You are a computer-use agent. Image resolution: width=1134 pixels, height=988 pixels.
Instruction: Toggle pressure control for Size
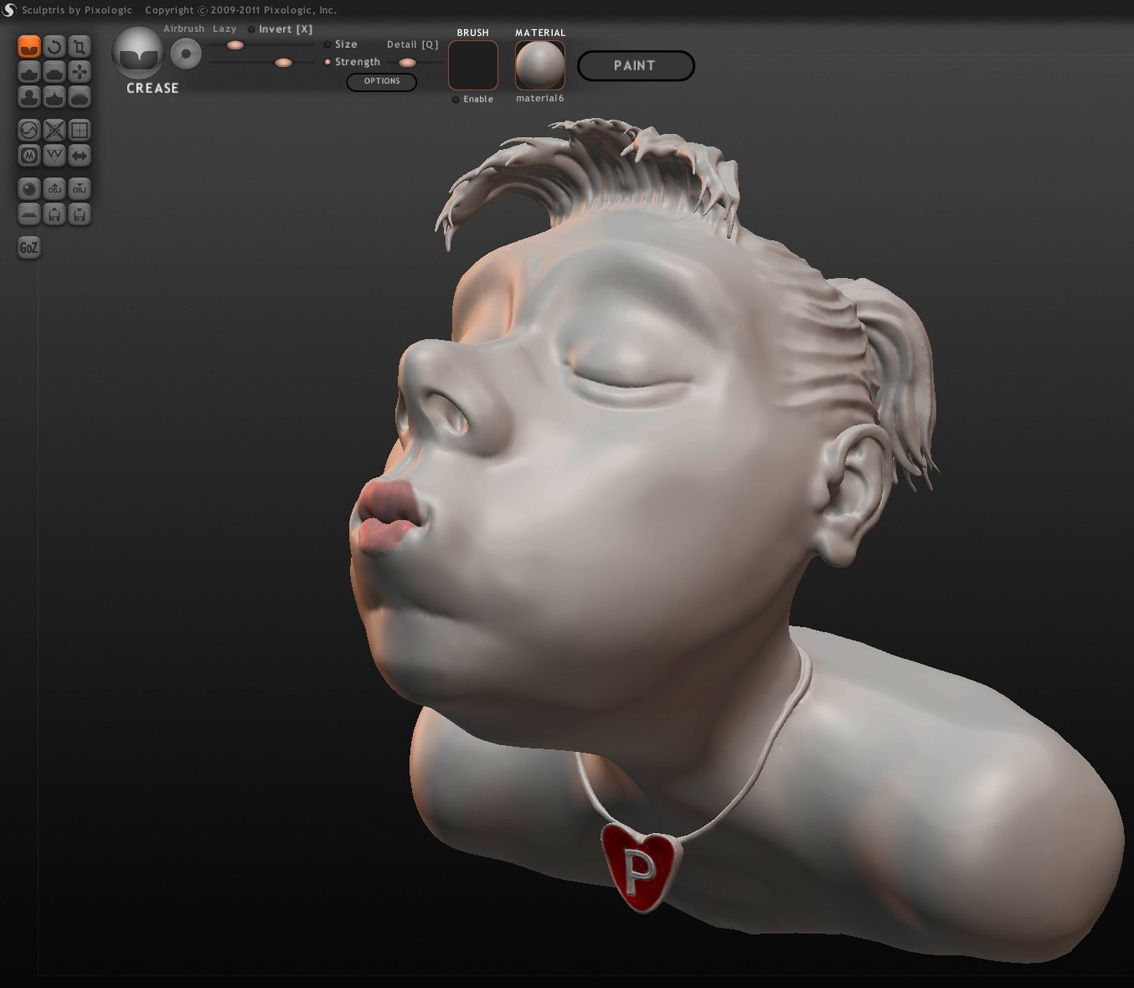coord(328,44)
